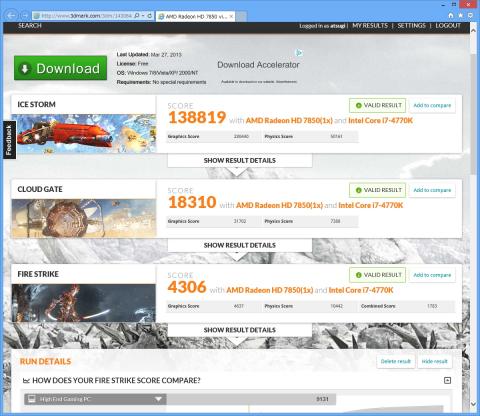Open SEARCH in the site header
Screen dimensions: 480x416
[30, 26]
